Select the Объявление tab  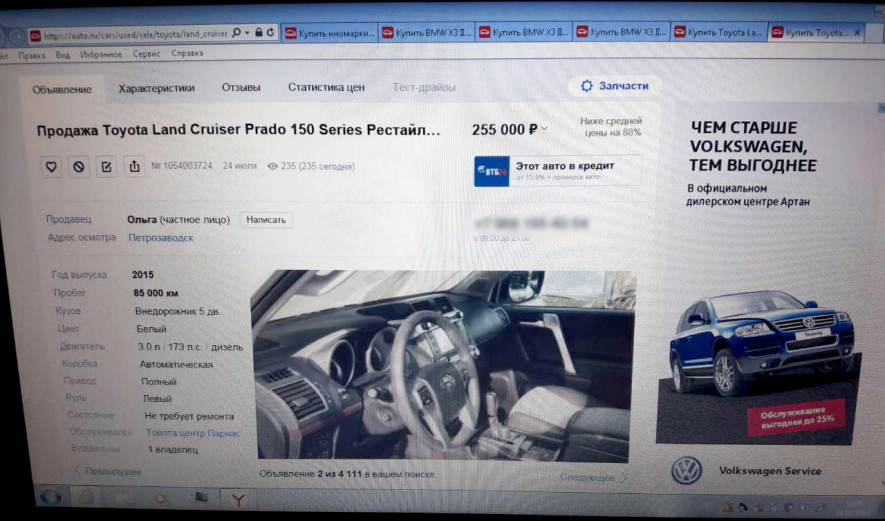62,89
